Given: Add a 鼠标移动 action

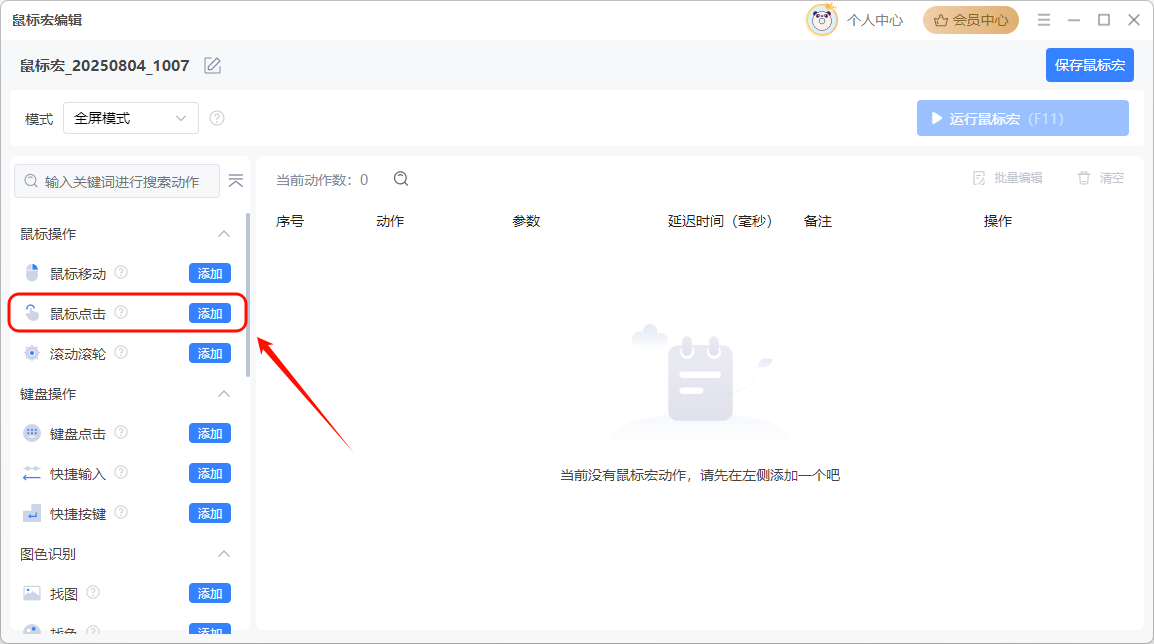Looking at the screenshot, I should pos(210,273).
